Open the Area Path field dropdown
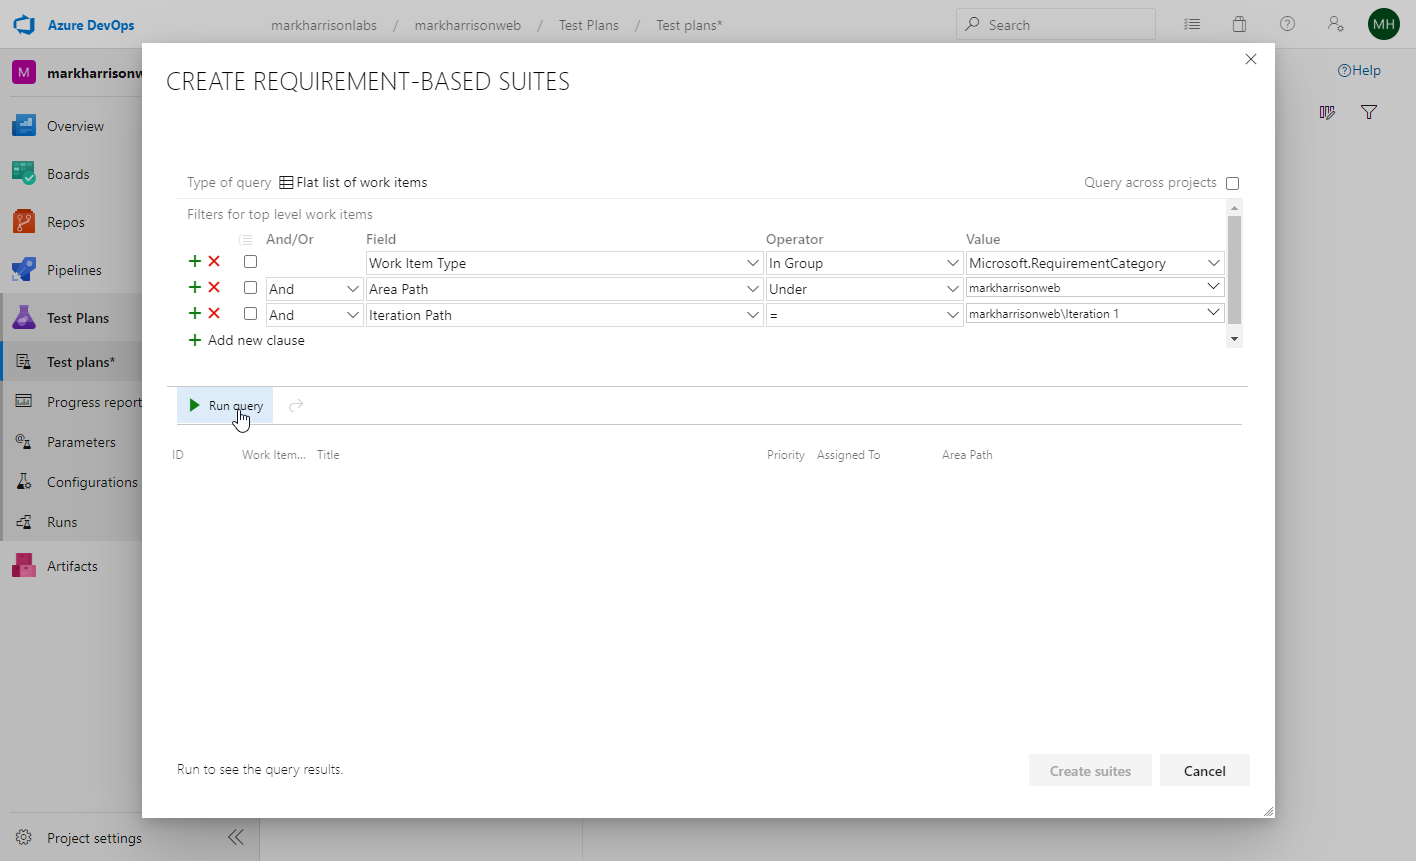The image size is (1416, 861). 752,289
